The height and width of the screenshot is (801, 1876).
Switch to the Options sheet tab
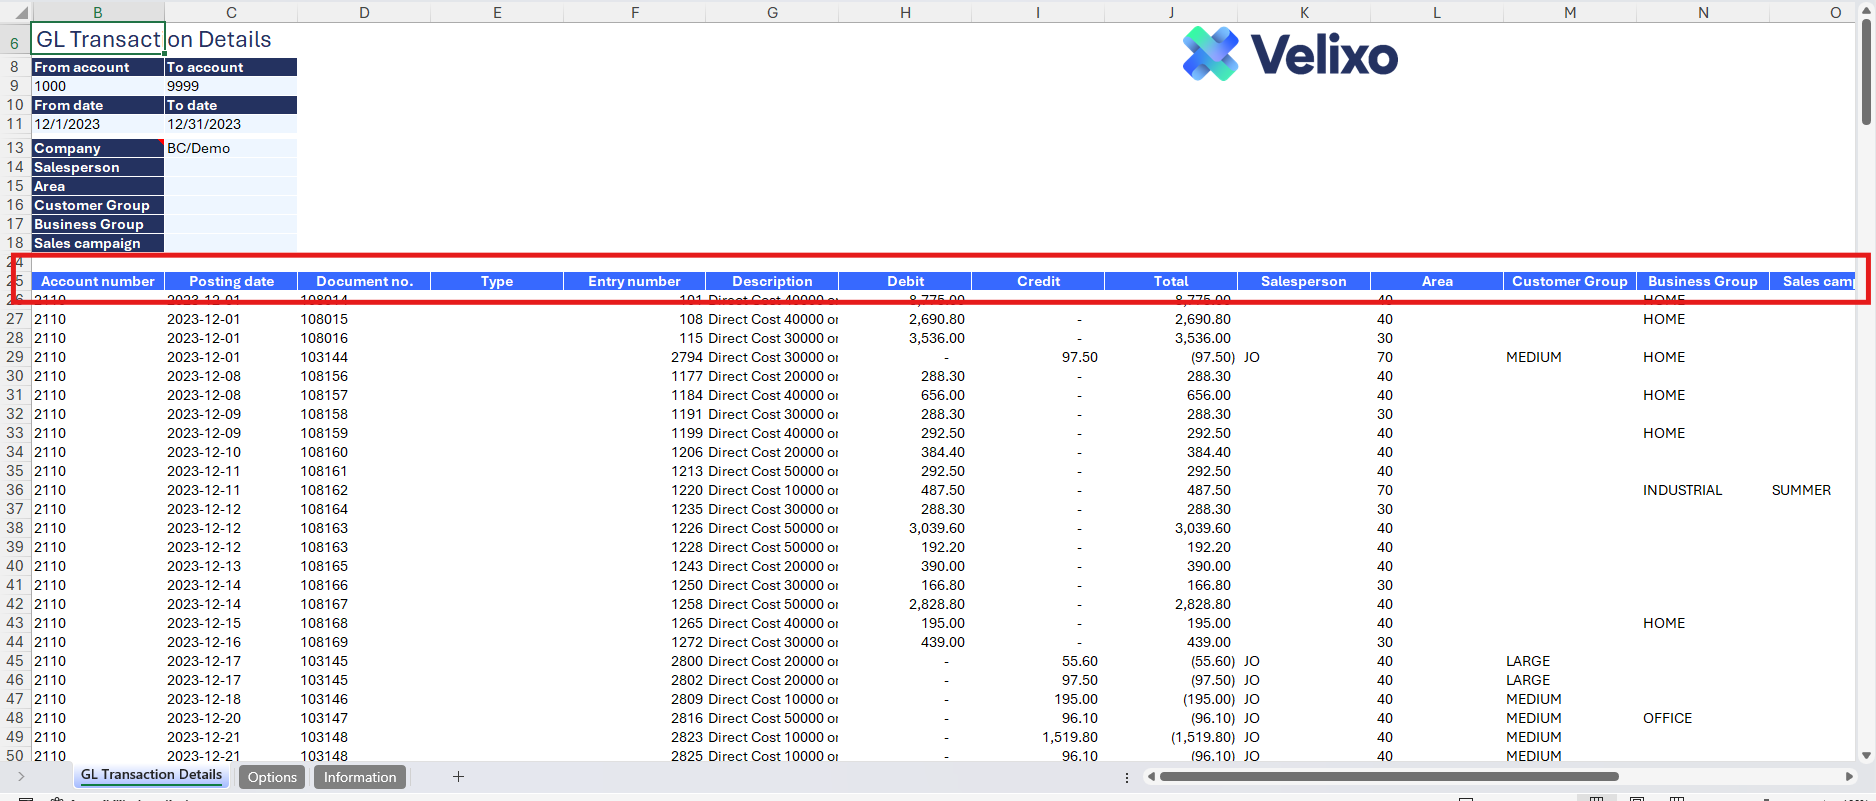(x=272, y=777)
